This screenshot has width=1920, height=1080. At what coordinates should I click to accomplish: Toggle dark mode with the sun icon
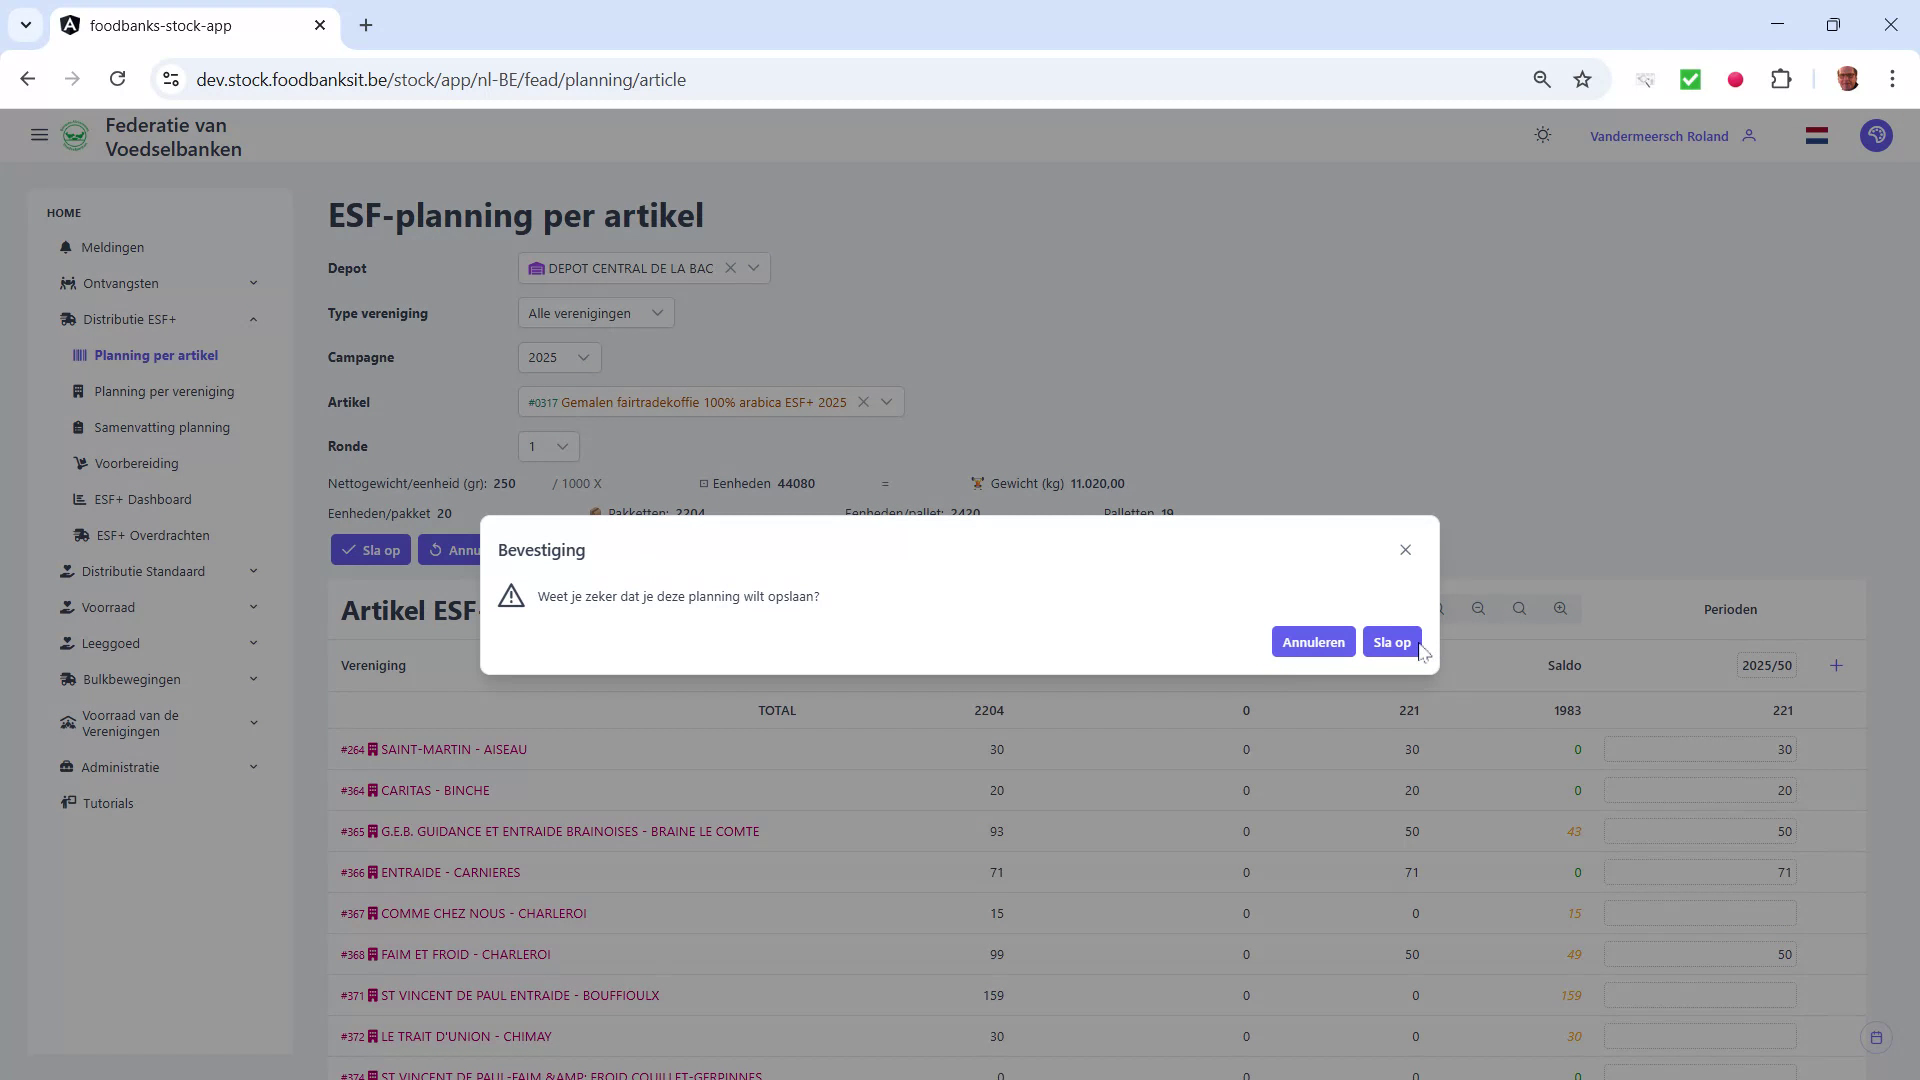[1543, 135]
